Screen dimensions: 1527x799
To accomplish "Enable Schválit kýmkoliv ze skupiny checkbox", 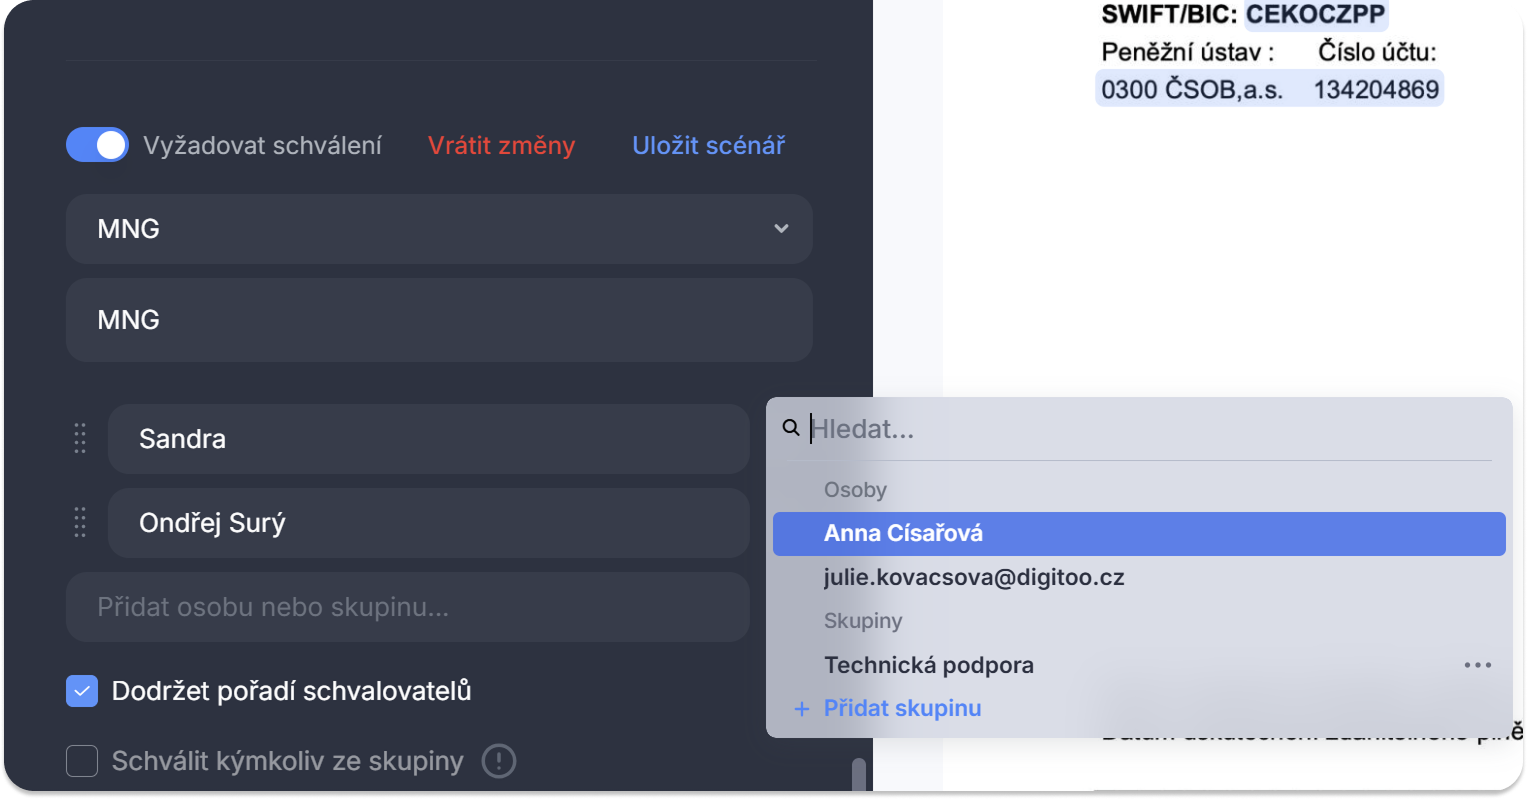I will click(x=82, y=761).
